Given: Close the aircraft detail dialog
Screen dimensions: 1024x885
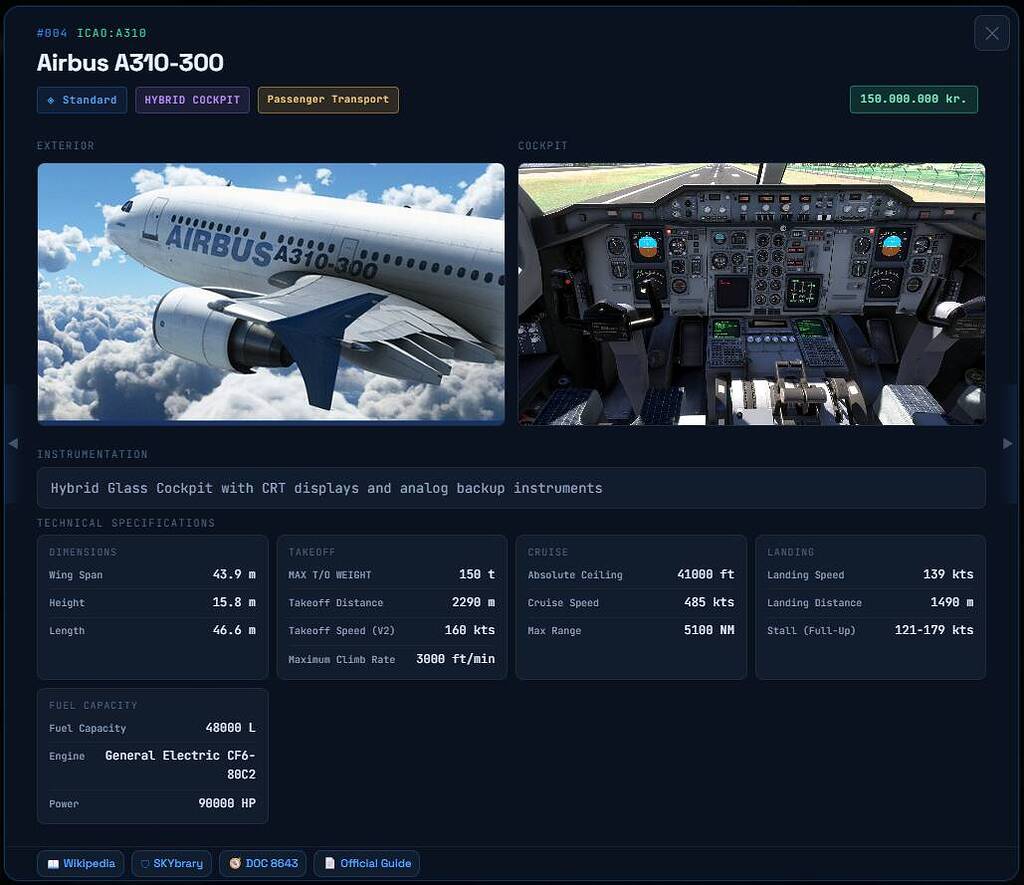Looking at the screenshot, I should tap(991, 33).
